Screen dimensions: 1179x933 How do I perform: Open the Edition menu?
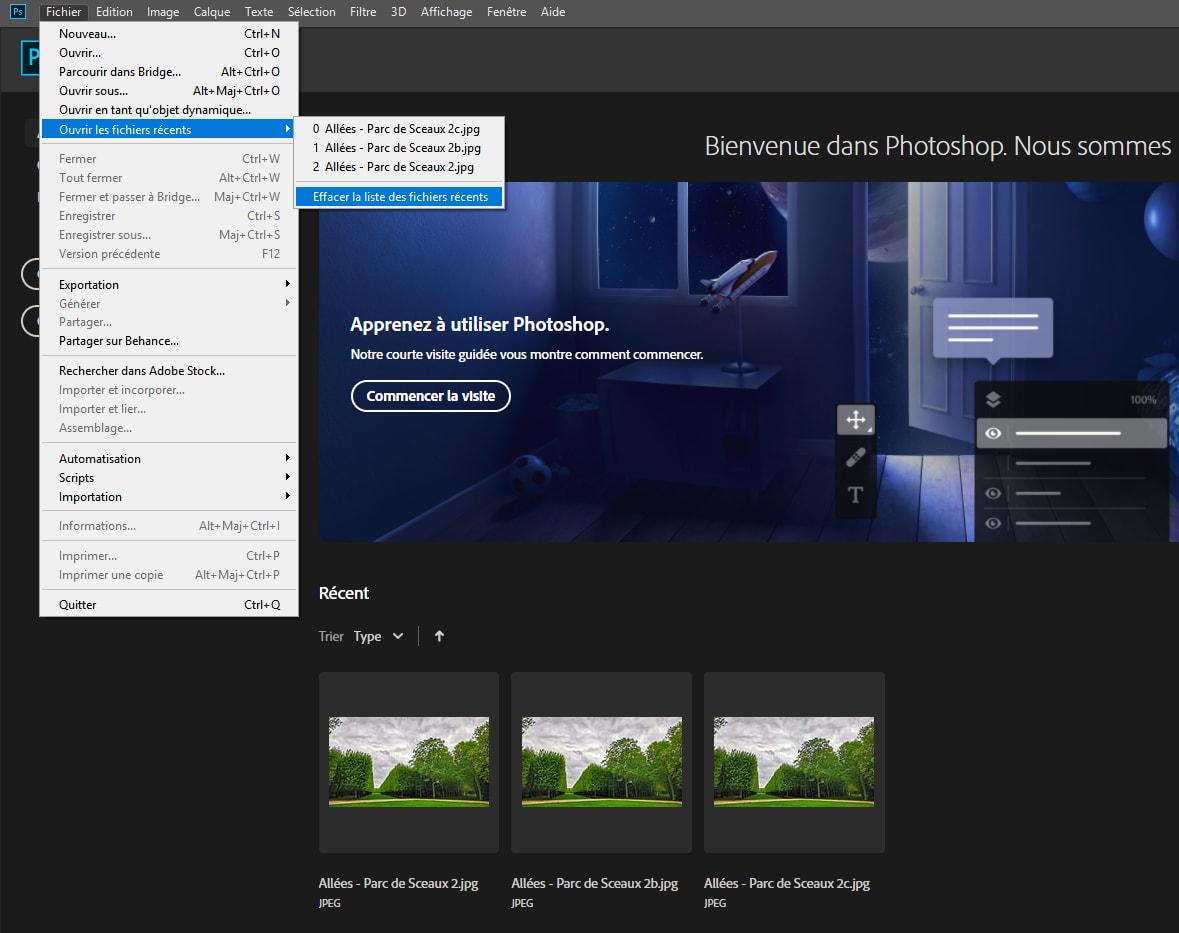pyautogui.click(x=114, y=11)
